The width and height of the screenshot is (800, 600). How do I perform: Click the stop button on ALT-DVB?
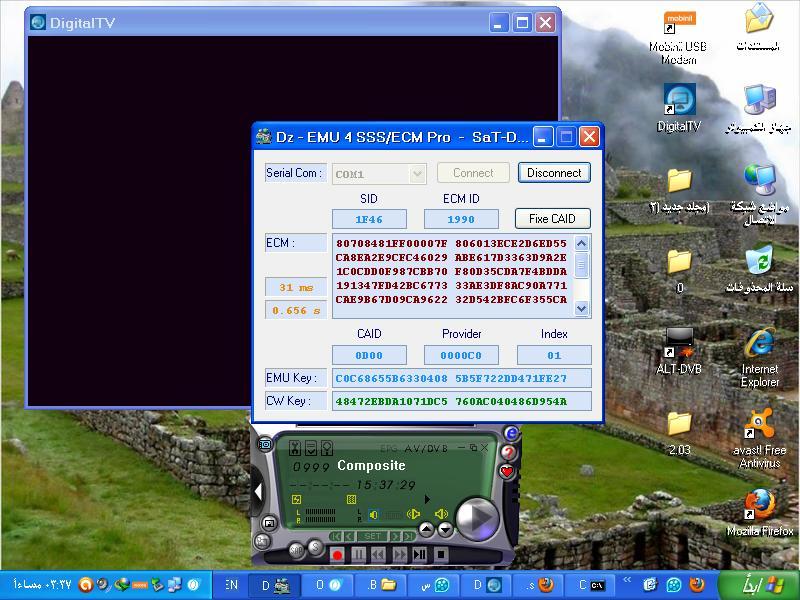pyautogui.click(x=441, y=555)
